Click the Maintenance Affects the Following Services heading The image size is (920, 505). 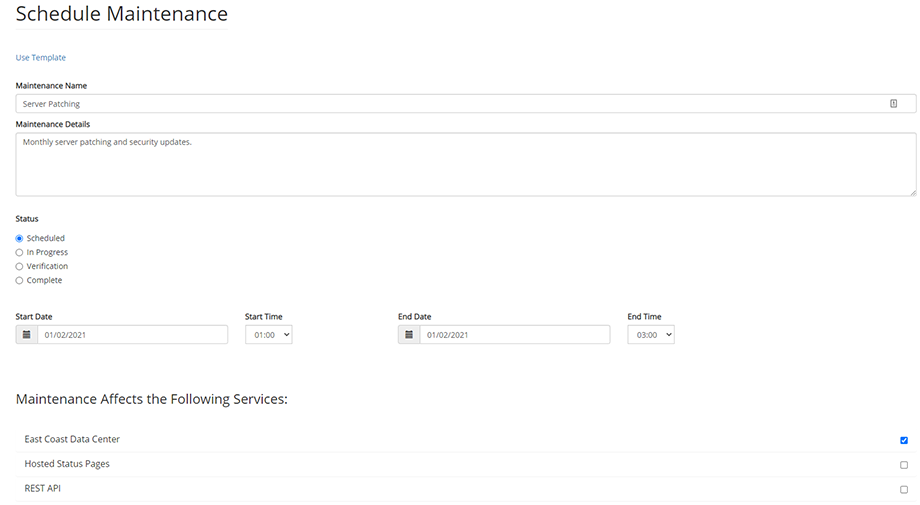(151, 399)
